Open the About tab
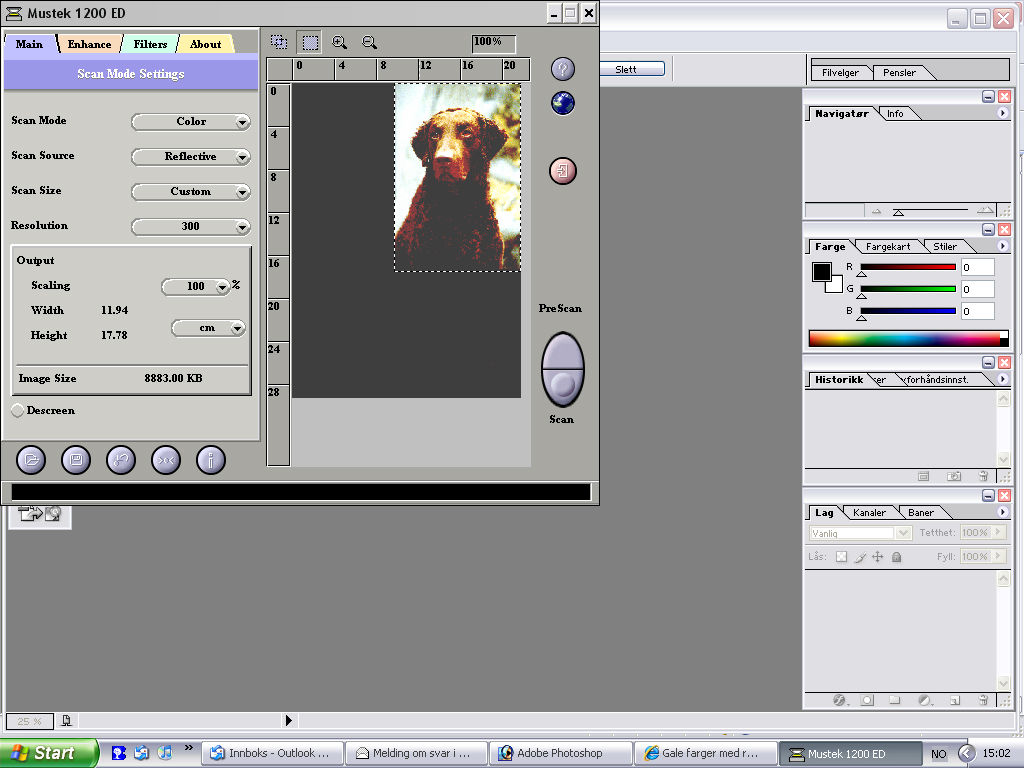 click(205, 44)
